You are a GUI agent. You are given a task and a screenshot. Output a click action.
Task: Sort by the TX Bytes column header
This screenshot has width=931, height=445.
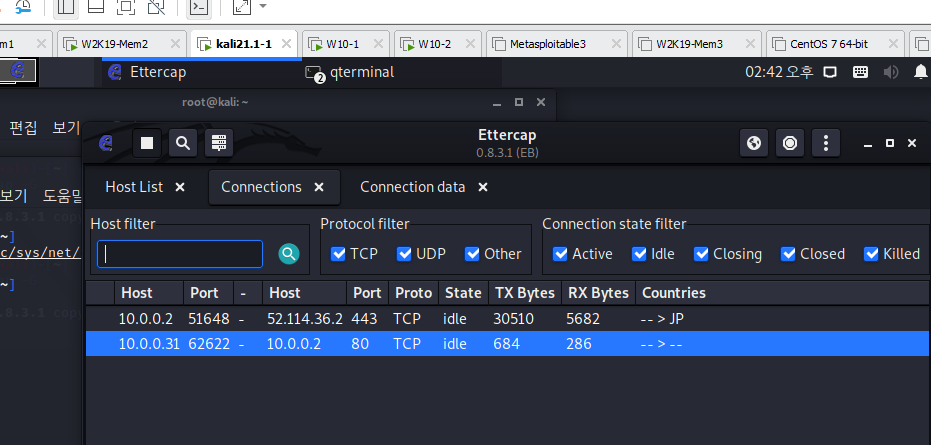(x=524, y=293)
